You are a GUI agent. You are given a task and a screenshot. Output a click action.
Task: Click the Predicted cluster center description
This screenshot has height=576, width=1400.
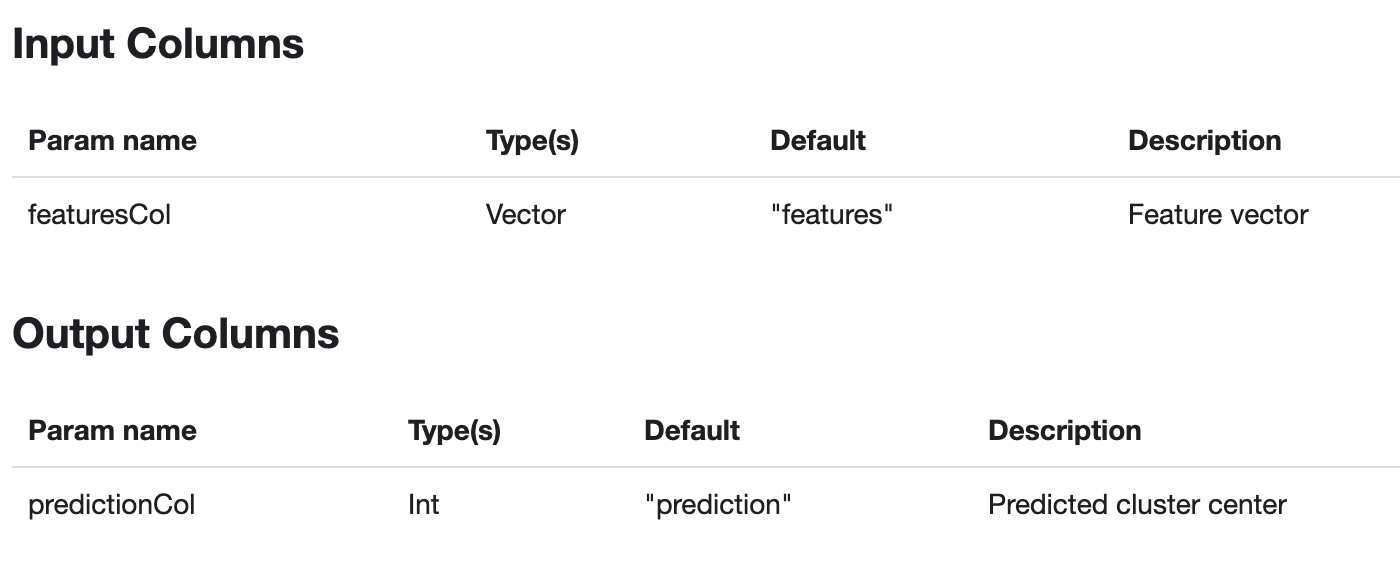pos(1137,505)
